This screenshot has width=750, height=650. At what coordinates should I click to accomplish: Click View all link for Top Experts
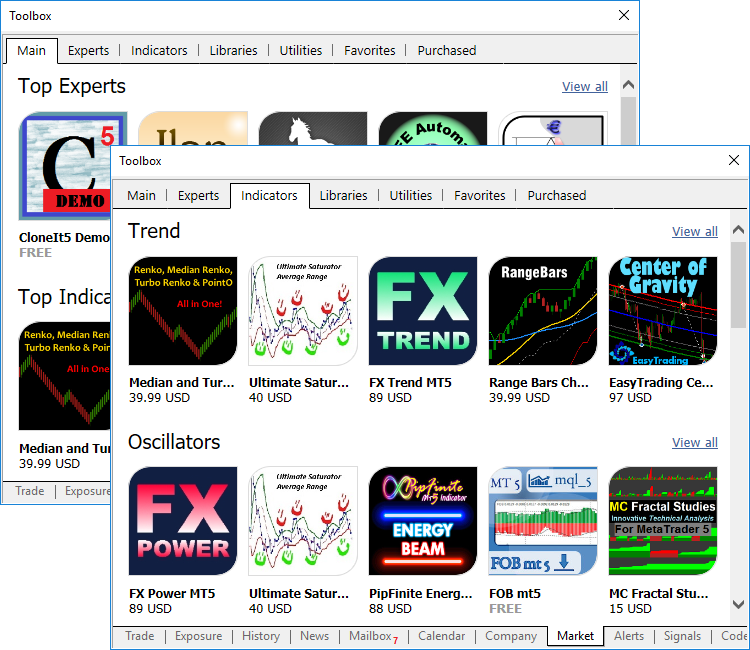coord(584,87)
